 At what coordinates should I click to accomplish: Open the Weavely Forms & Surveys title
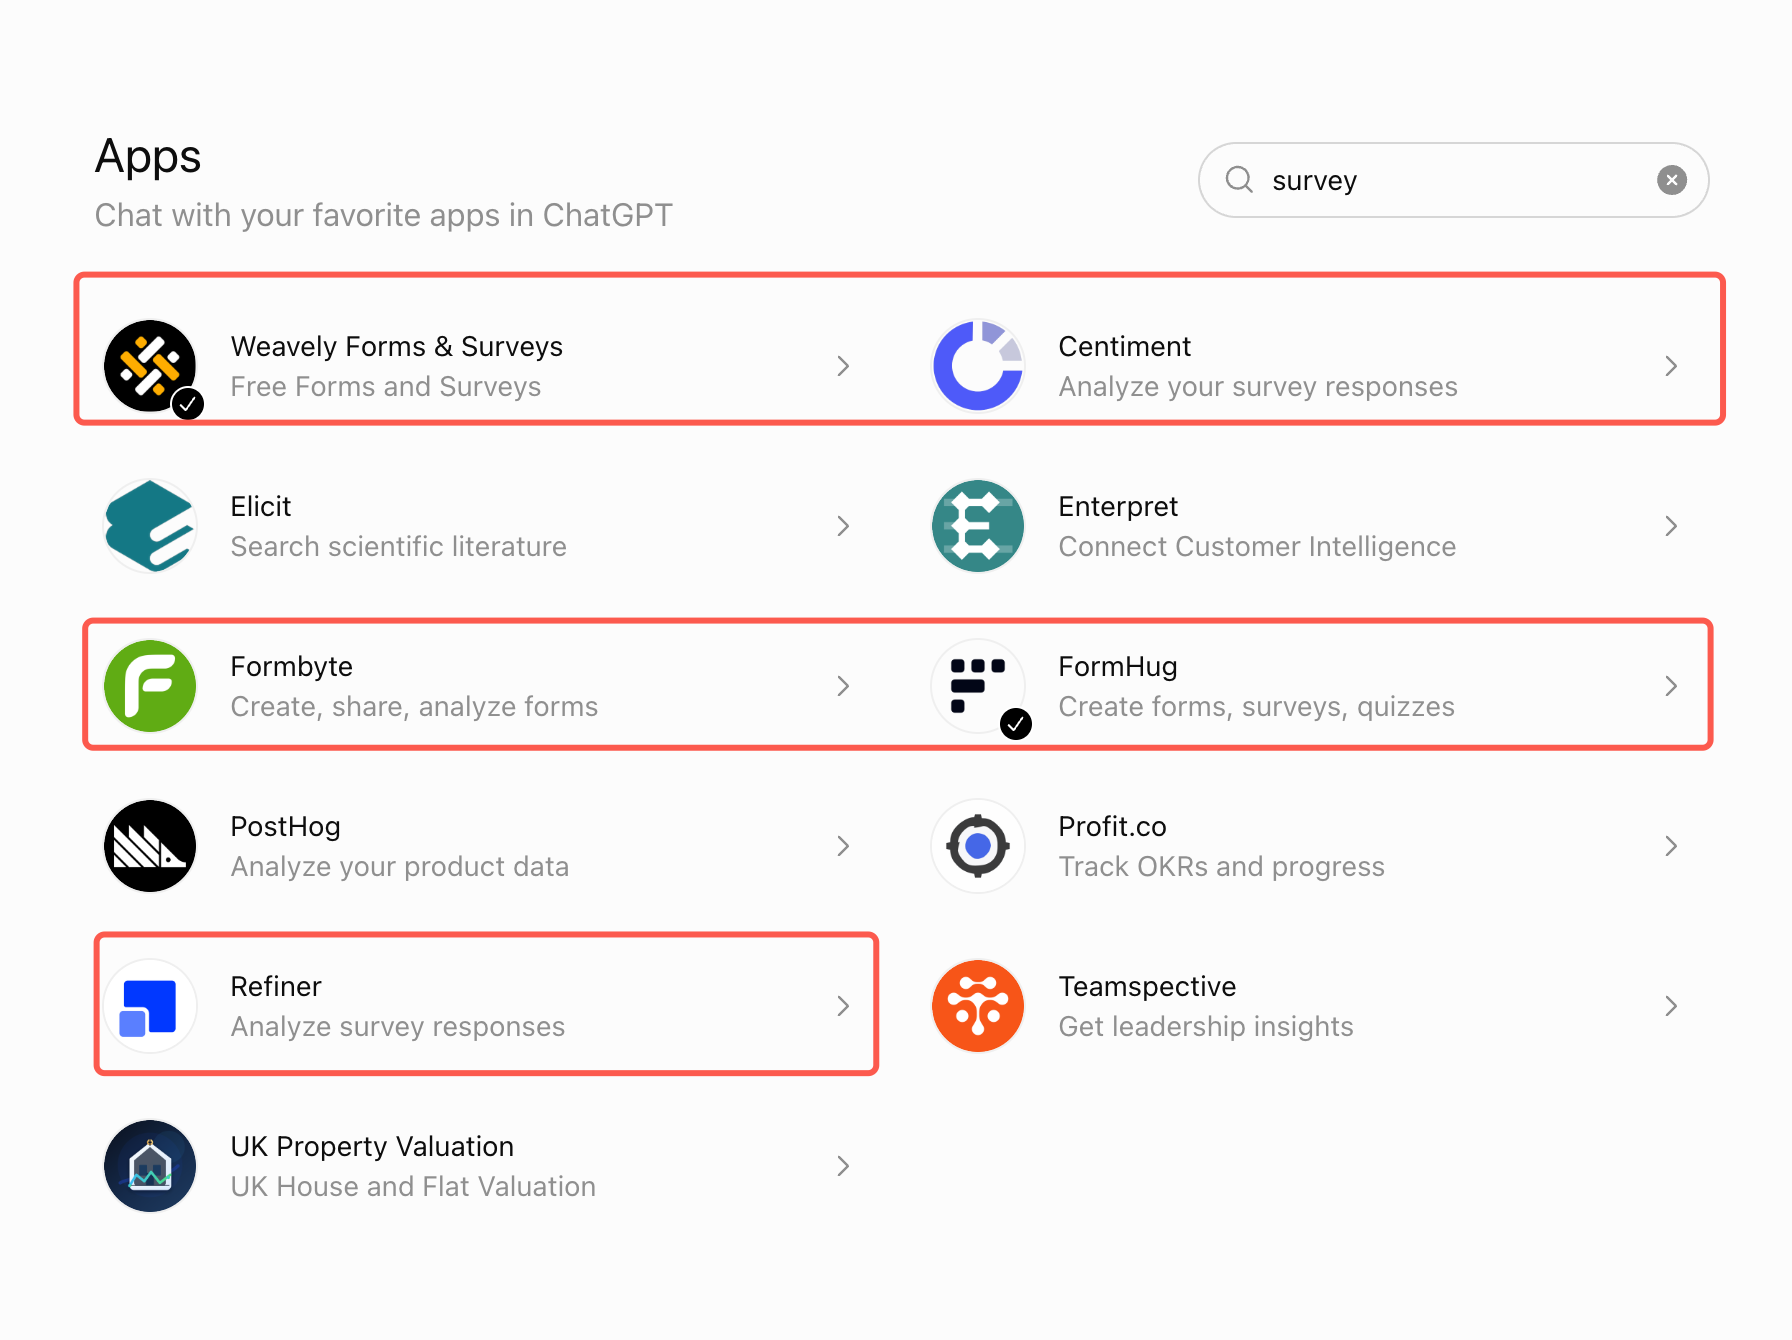click(397, 346)
